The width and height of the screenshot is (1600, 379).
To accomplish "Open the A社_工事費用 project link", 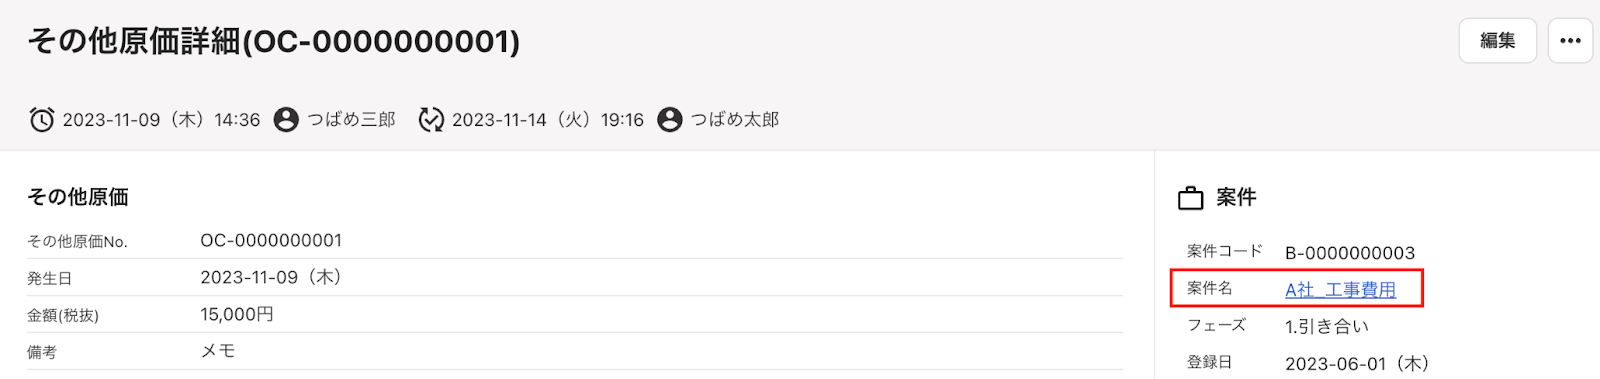I will click(x=1340, y=290).
